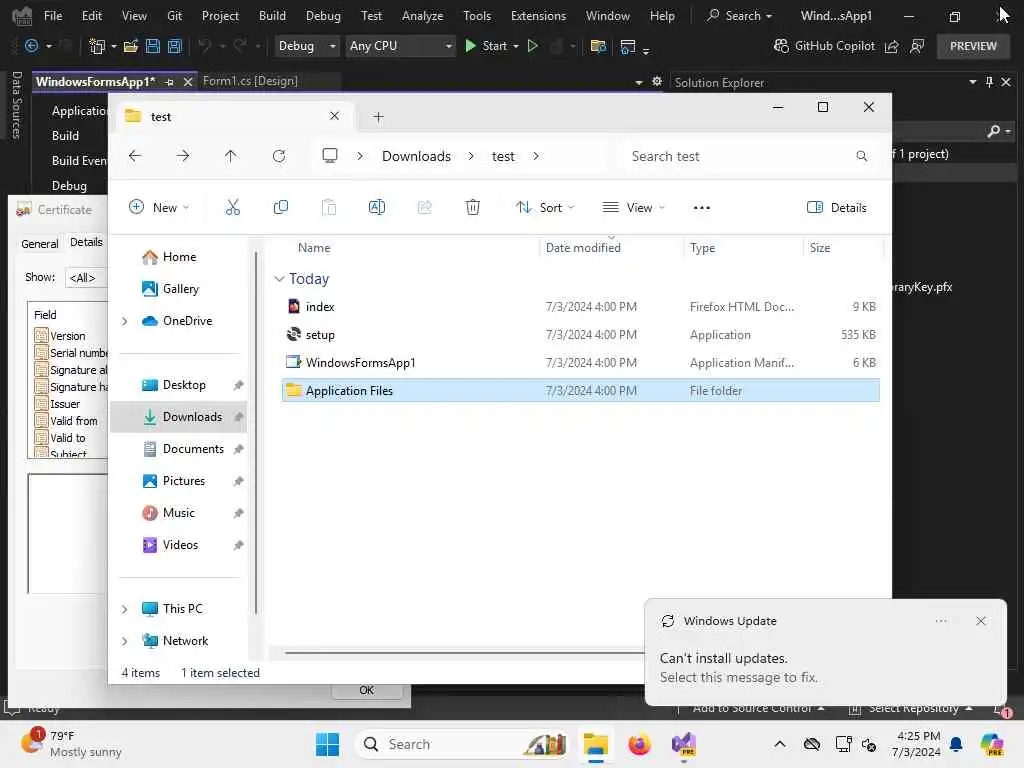1024x768 pixels.
Task: Open the notification bell in system tray
Action: tap(955, 744)
